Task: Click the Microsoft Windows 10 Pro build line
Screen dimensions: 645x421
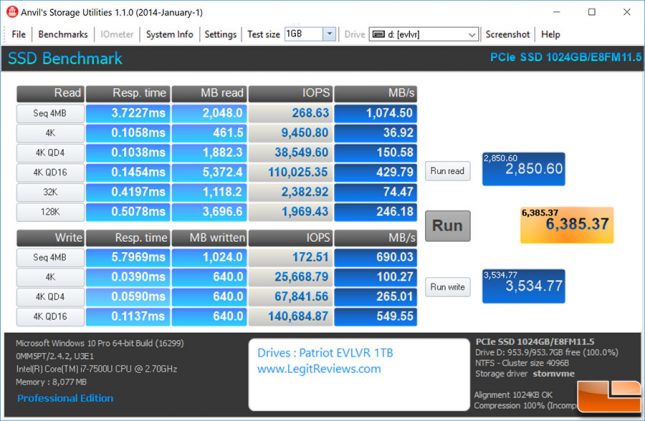Action: coord(100,343)
